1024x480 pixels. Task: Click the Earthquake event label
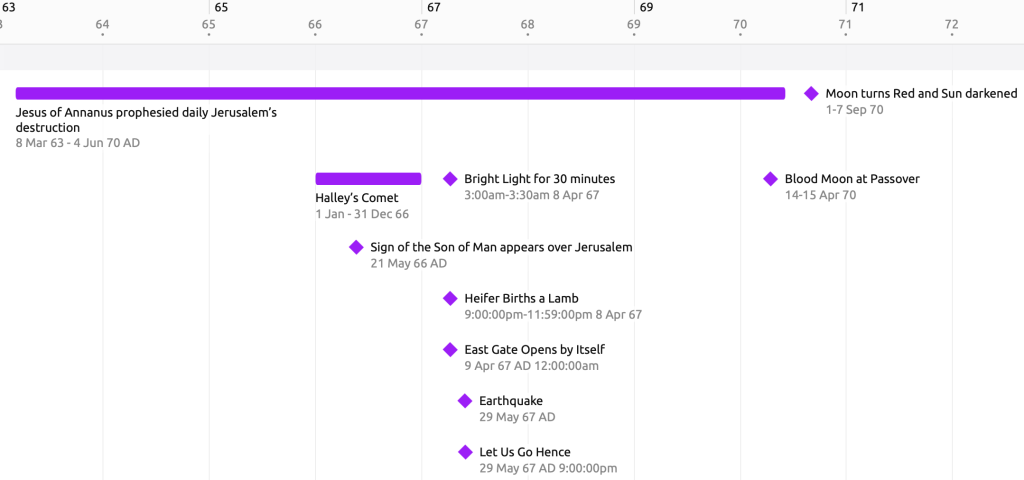coord(511,401)
